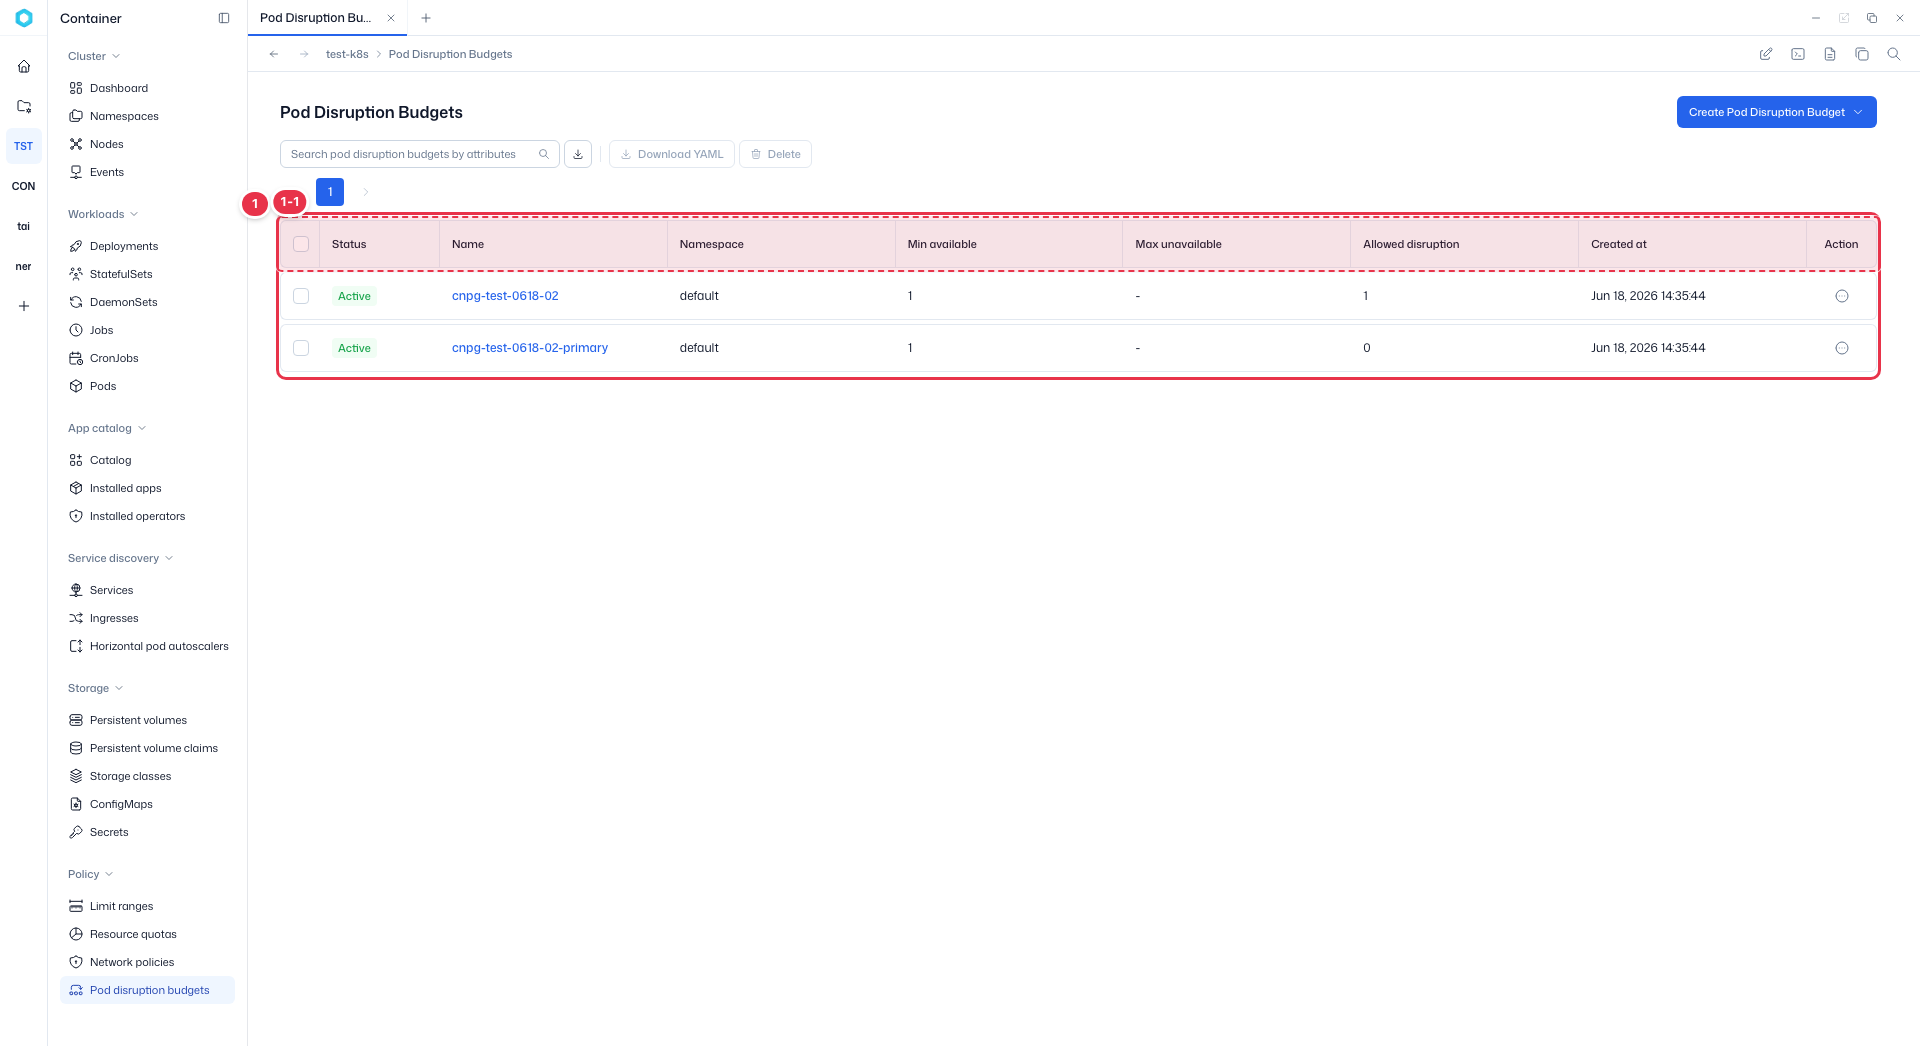Collapse the App catalog section
This screenshot has width=1920, height=1046.
click(107, 428)
